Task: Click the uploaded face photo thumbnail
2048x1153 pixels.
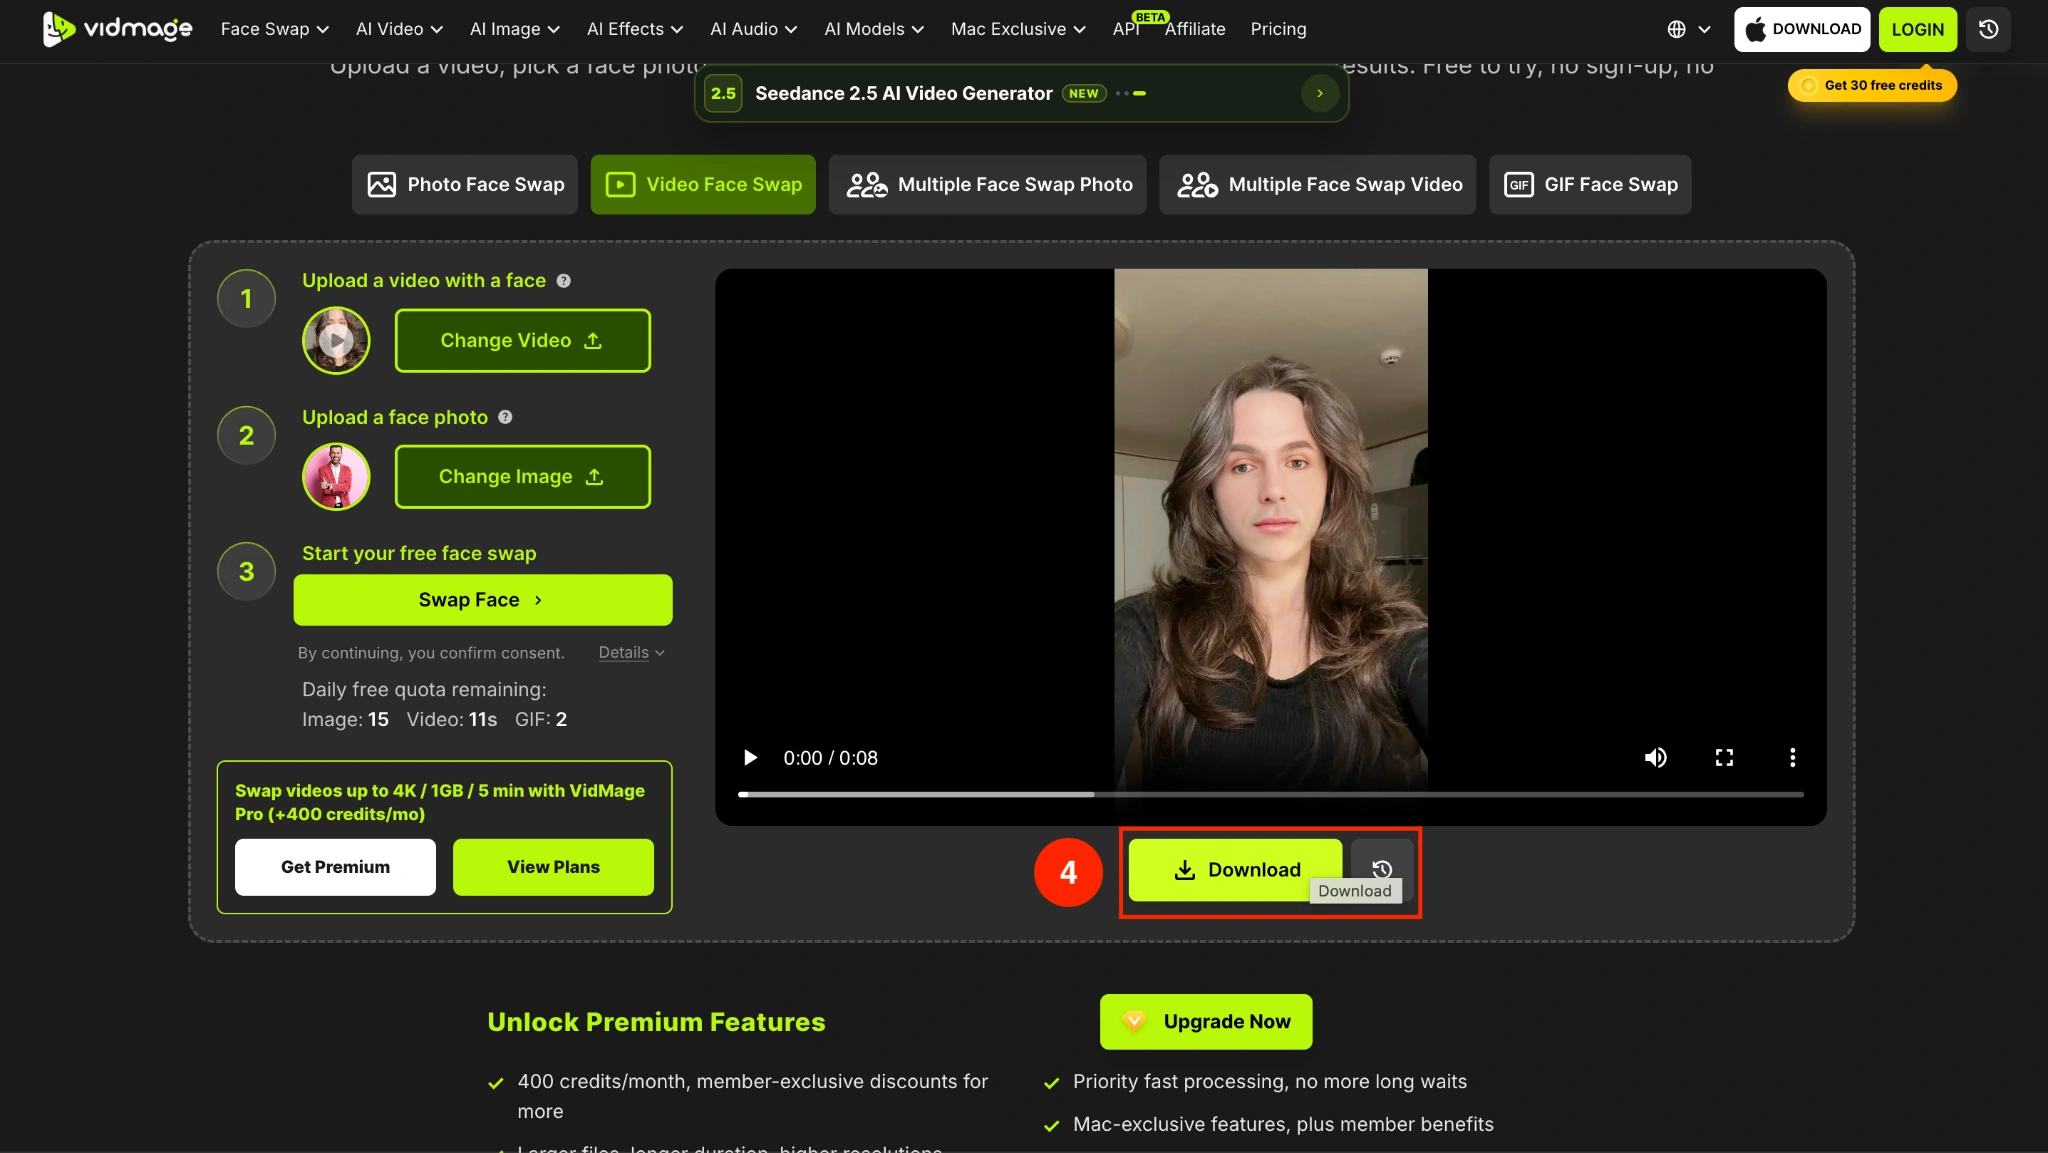Action: click(336, 476)
